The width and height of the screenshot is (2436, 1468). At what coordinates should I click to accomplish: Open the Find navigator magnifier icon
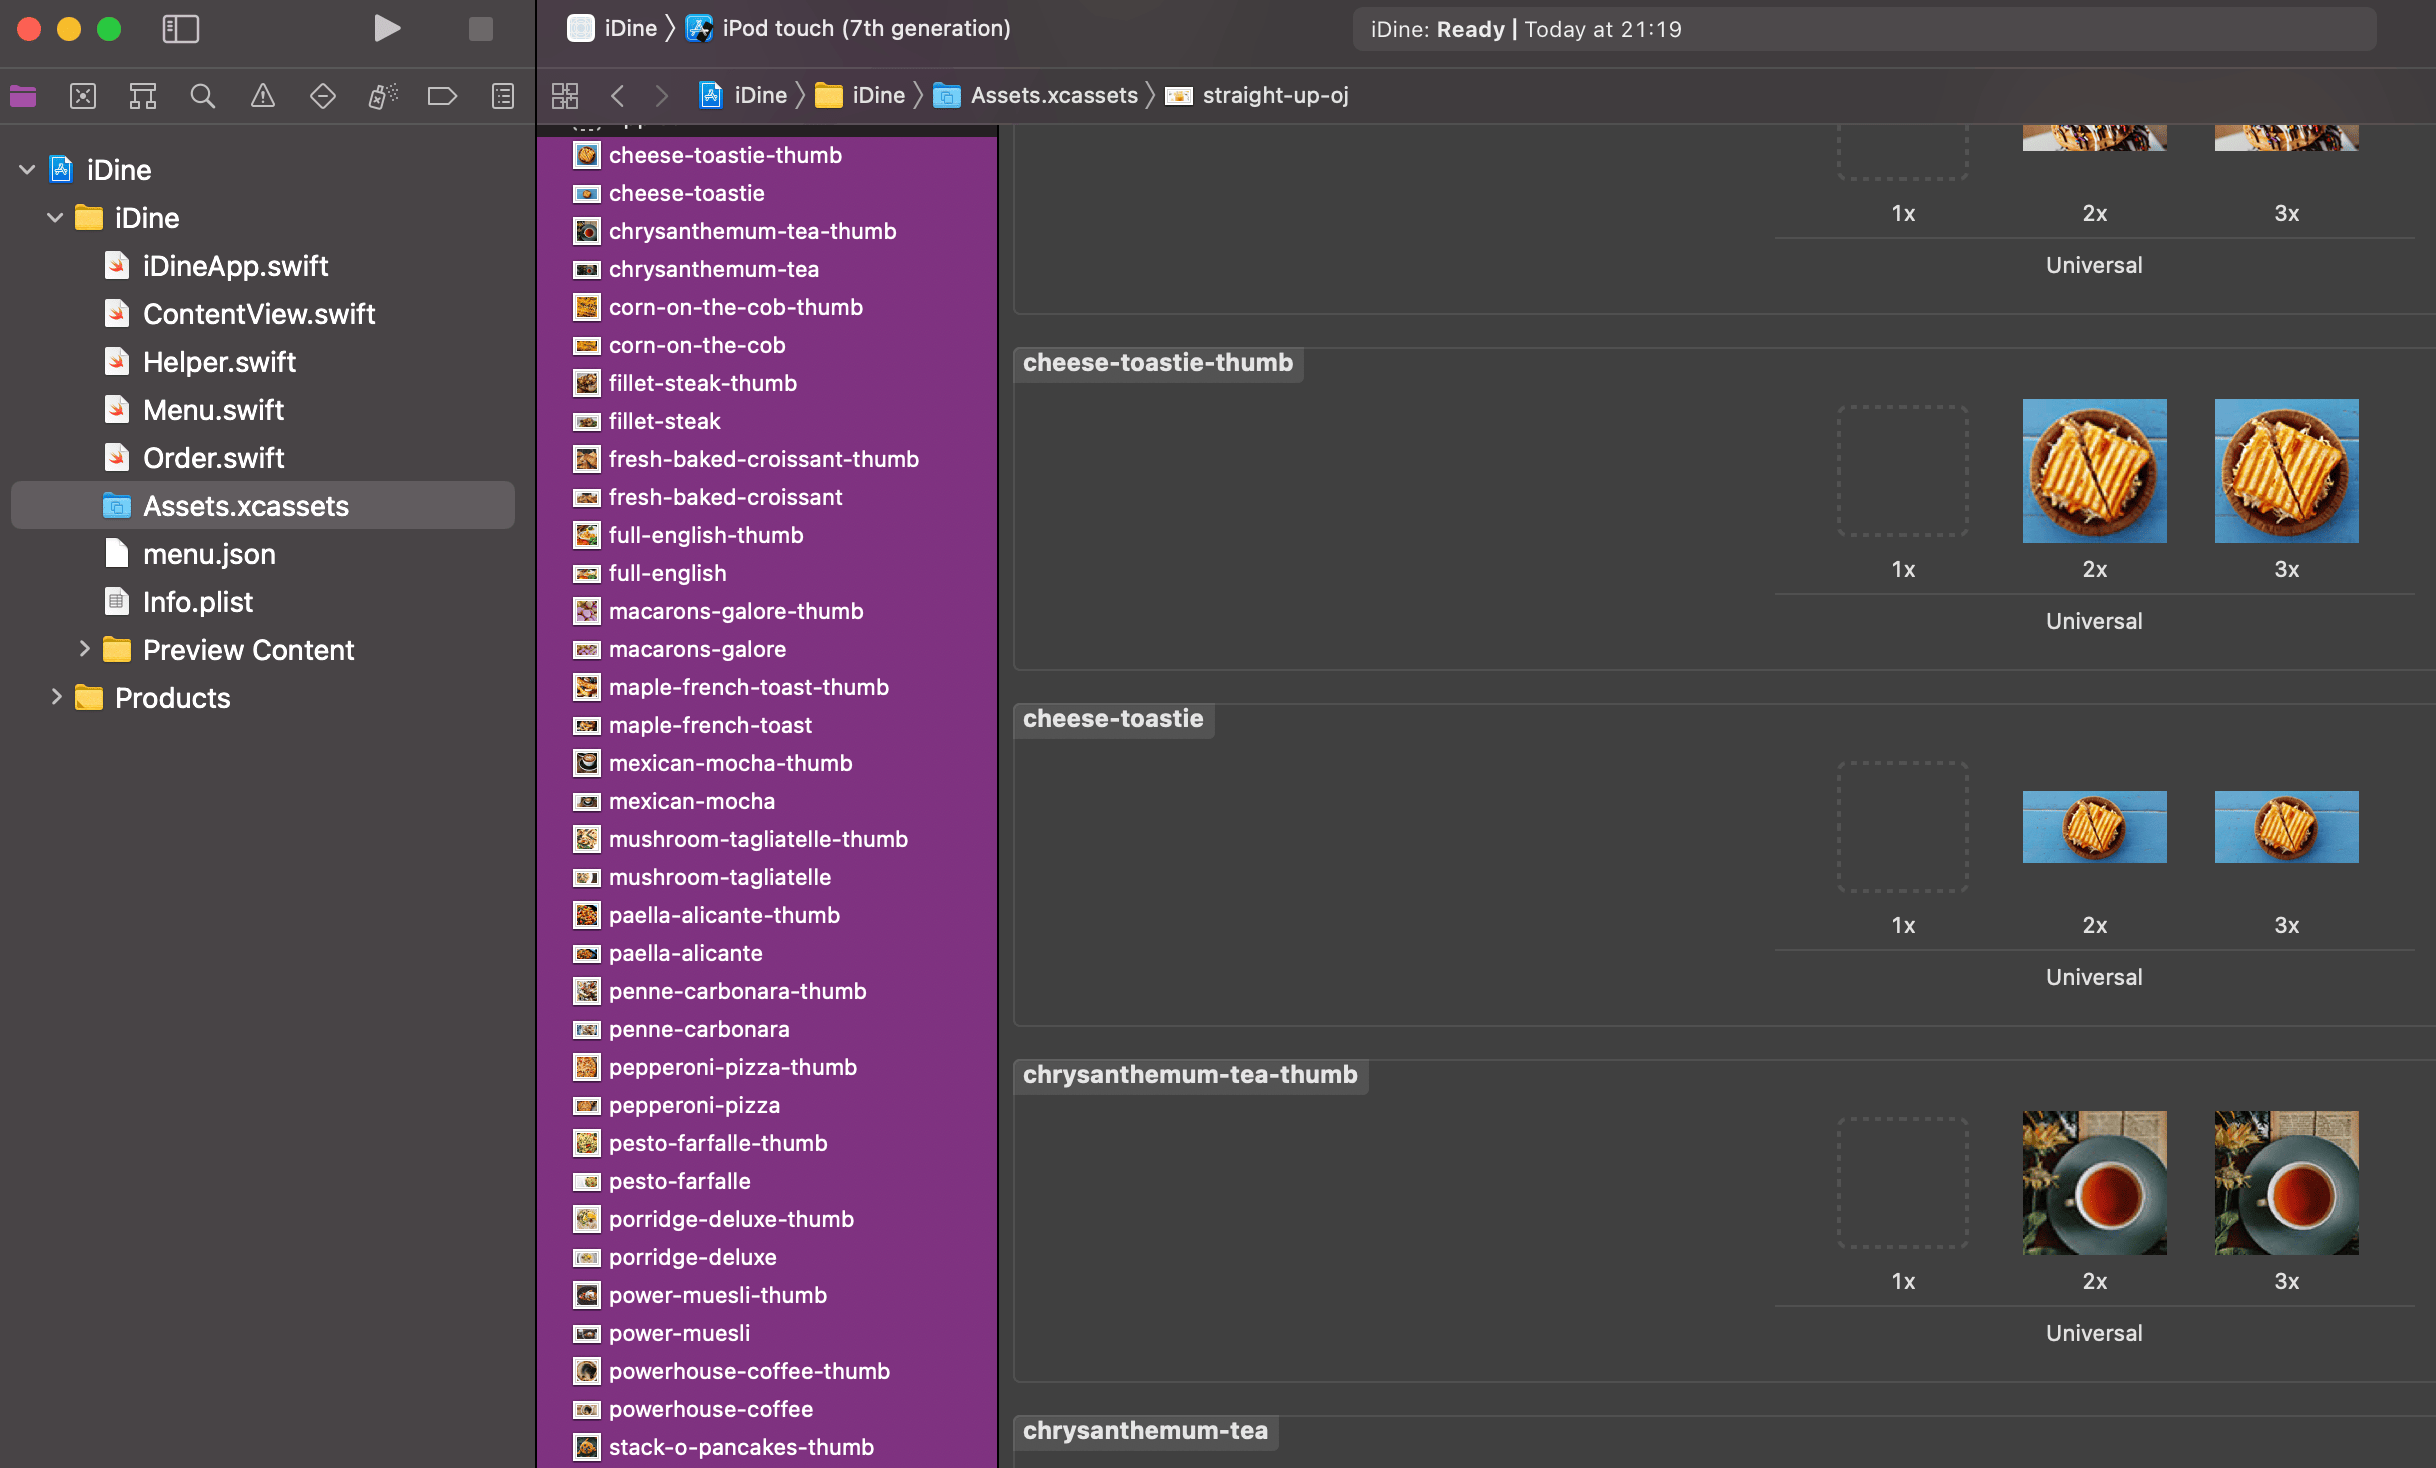point(202,96)
